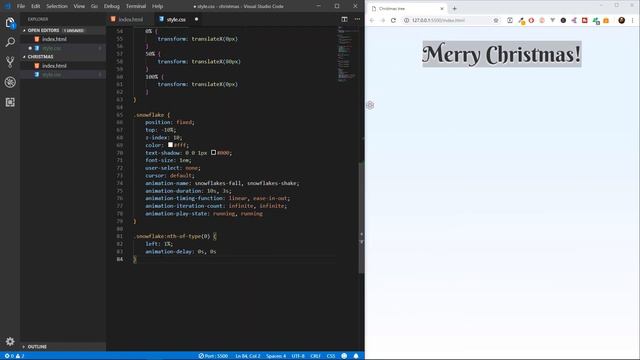Open the Go menu
Viewport: 640px width, 360px height.
point(94,6)
